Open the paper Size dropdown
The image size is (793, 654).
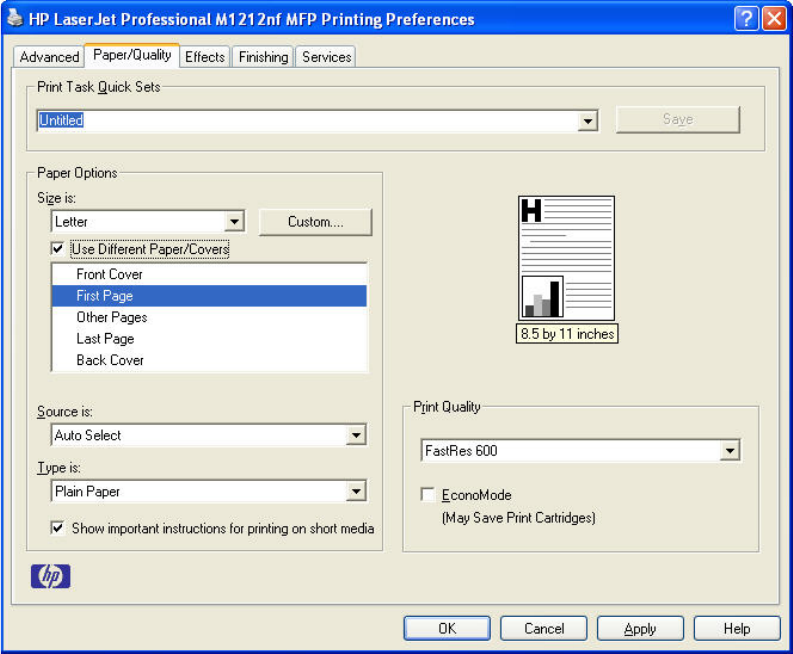pyautogui.click(x=235, y=222)
